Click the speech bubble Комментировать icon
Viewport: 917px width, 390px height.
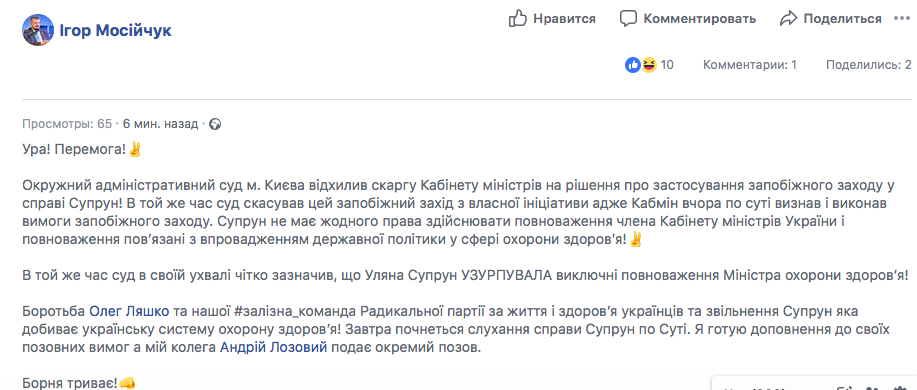628,19
